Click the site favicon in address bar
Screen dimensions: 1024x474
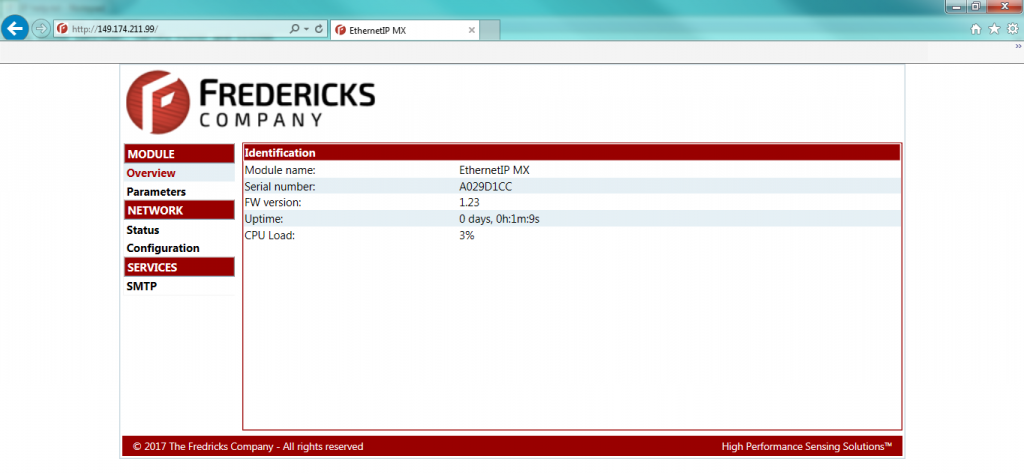point(63,29)
